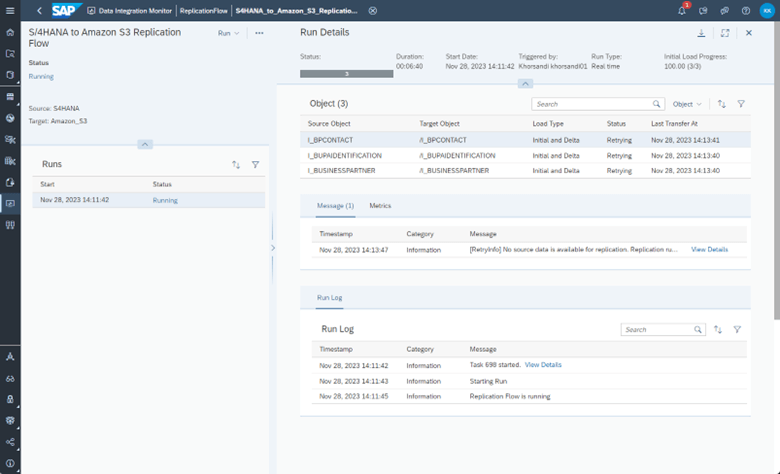Open the KK user profile avatar

[767, 10]
